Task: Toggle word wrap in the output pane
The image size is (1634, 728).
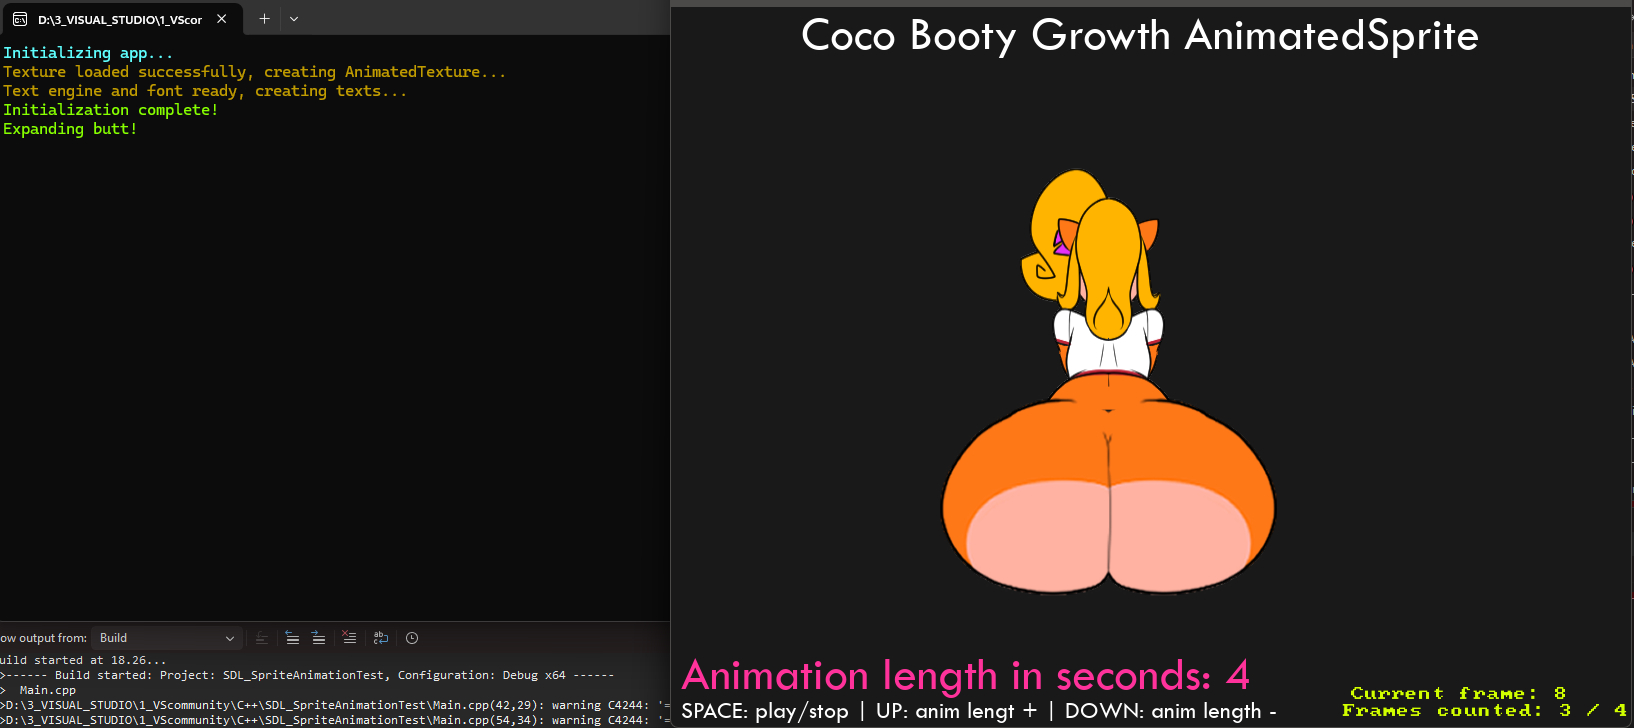Action: click(x=381, y=638)
